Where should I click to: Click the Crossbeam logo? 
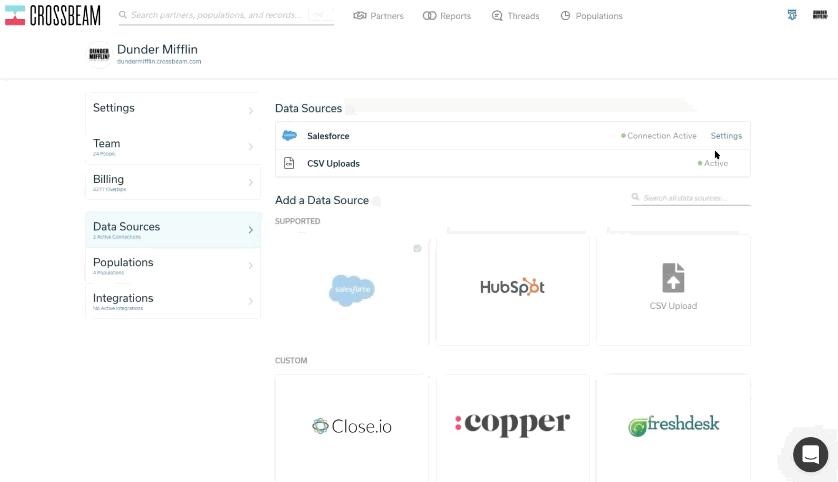53,15
